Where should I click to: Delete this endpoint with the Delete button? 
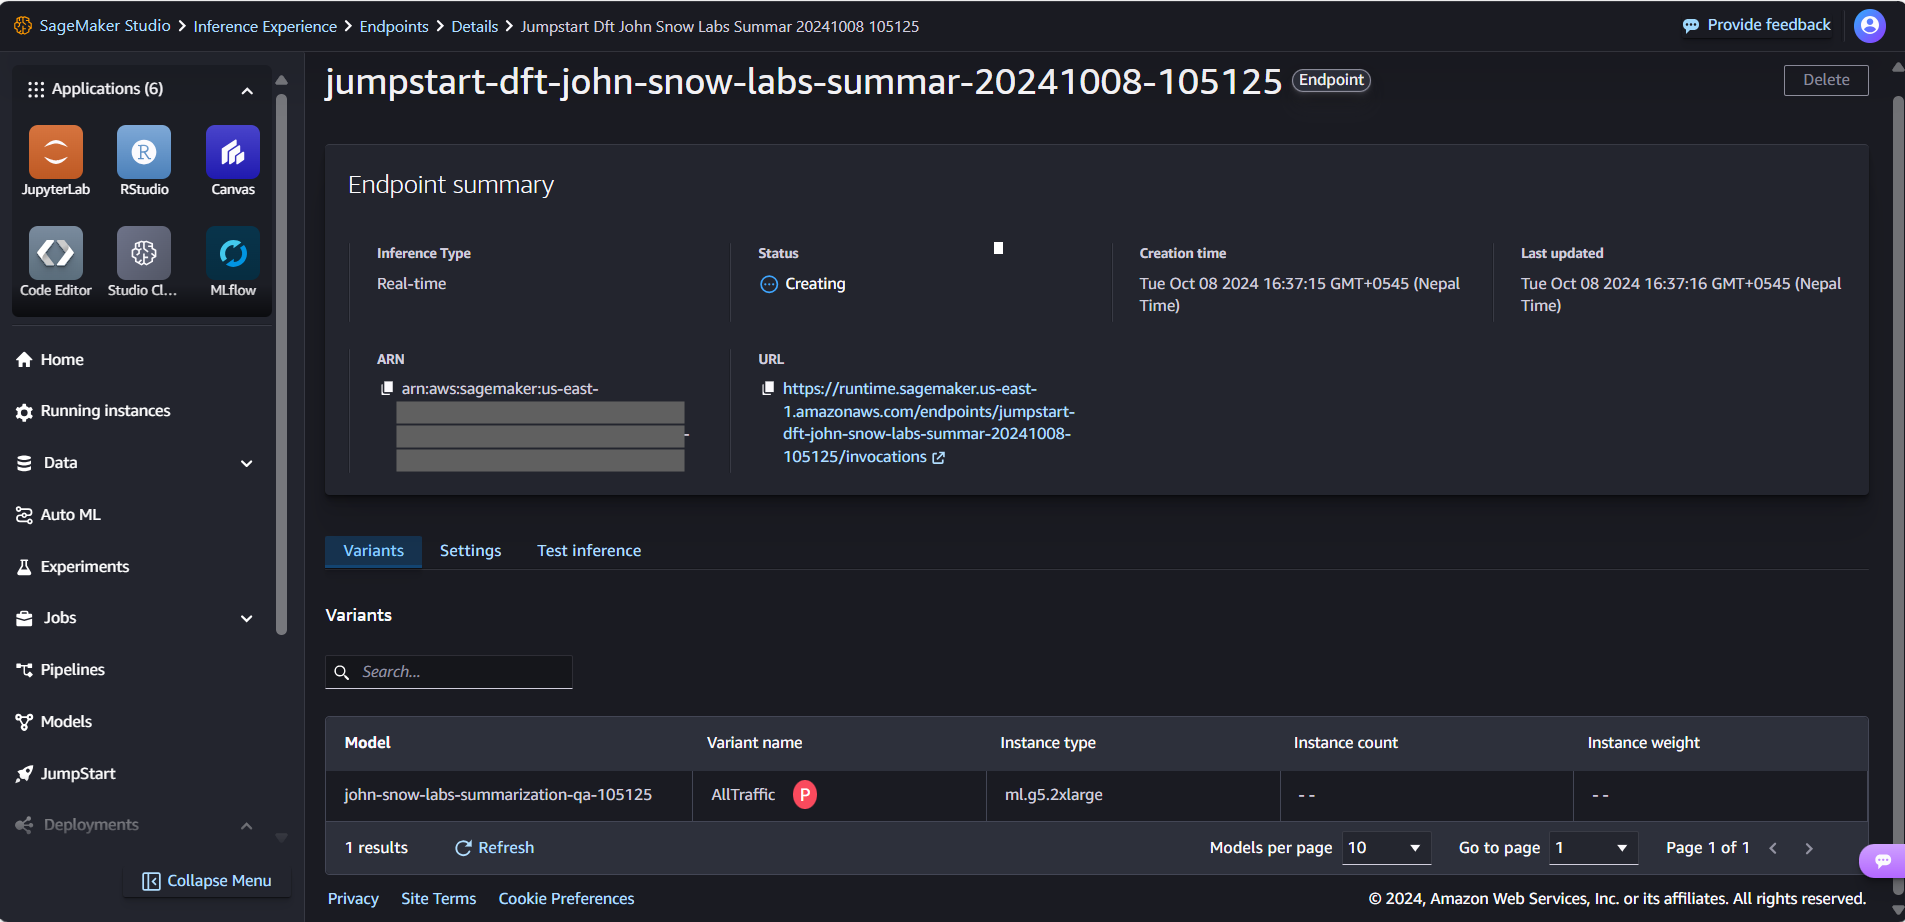(x=1826, y=80)
